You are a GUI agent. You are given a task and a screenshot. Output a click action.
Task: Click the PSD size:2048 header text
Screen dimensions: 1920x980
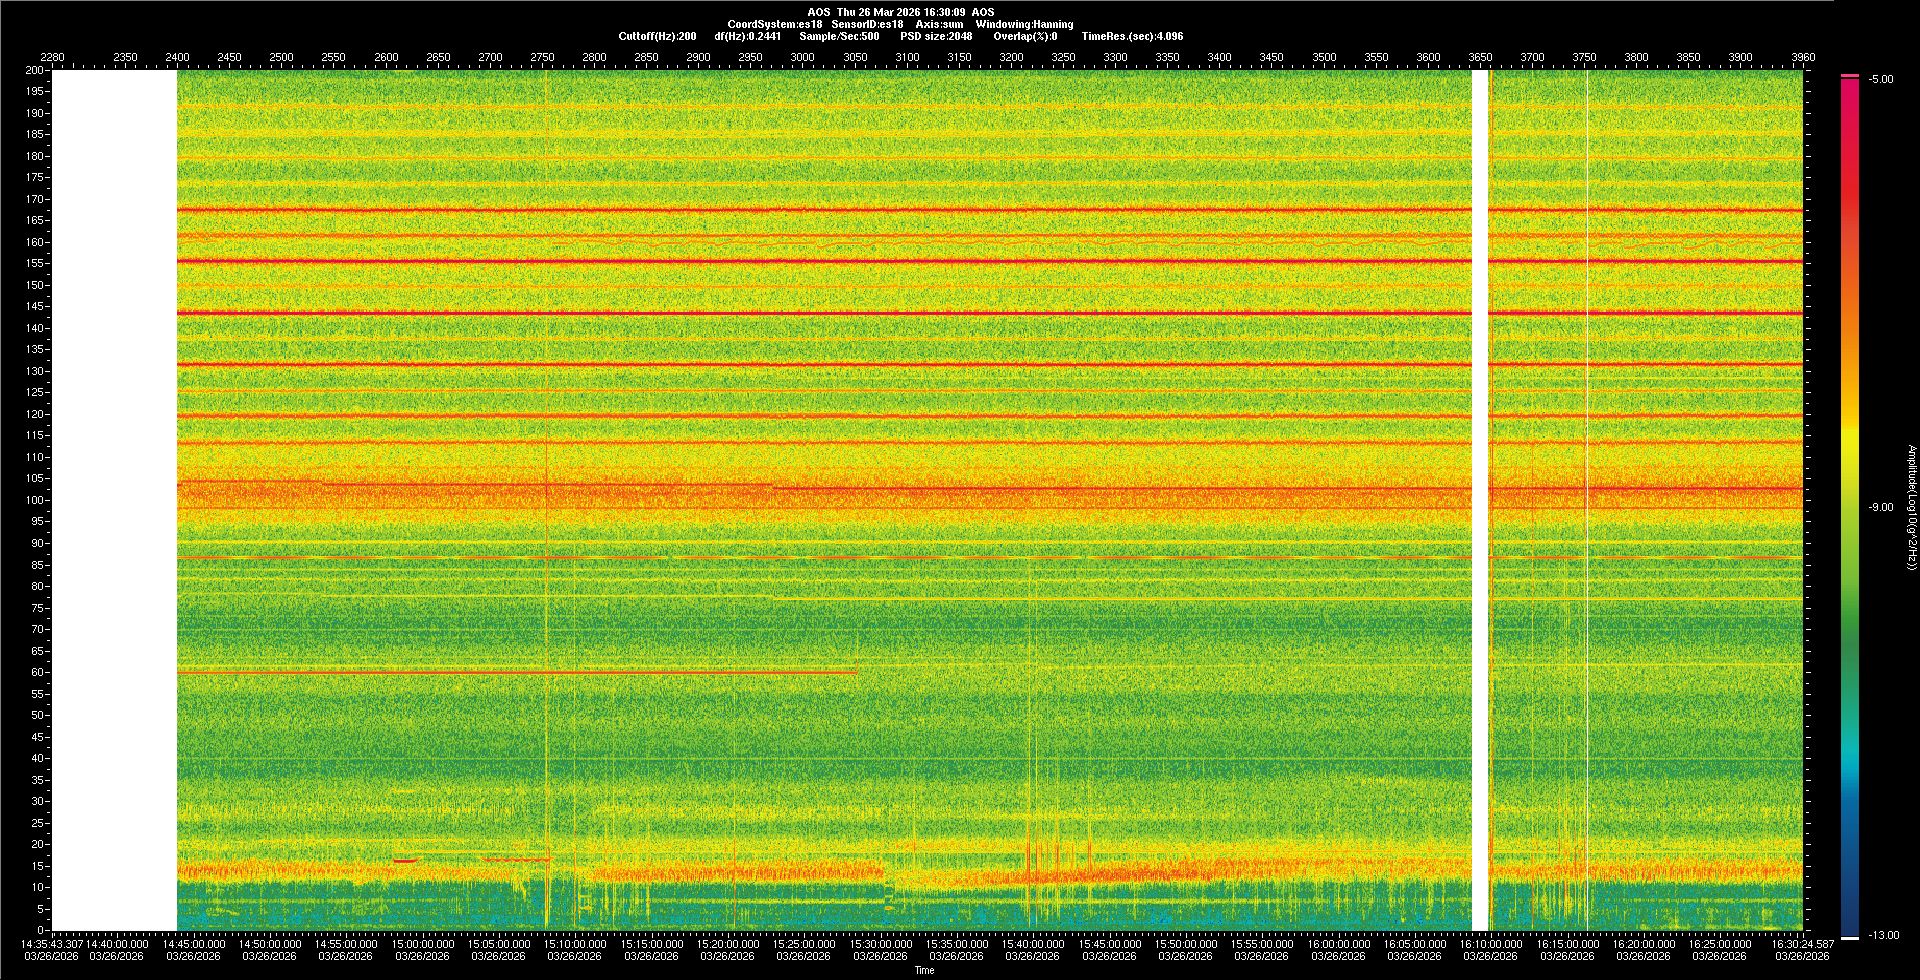936,36
